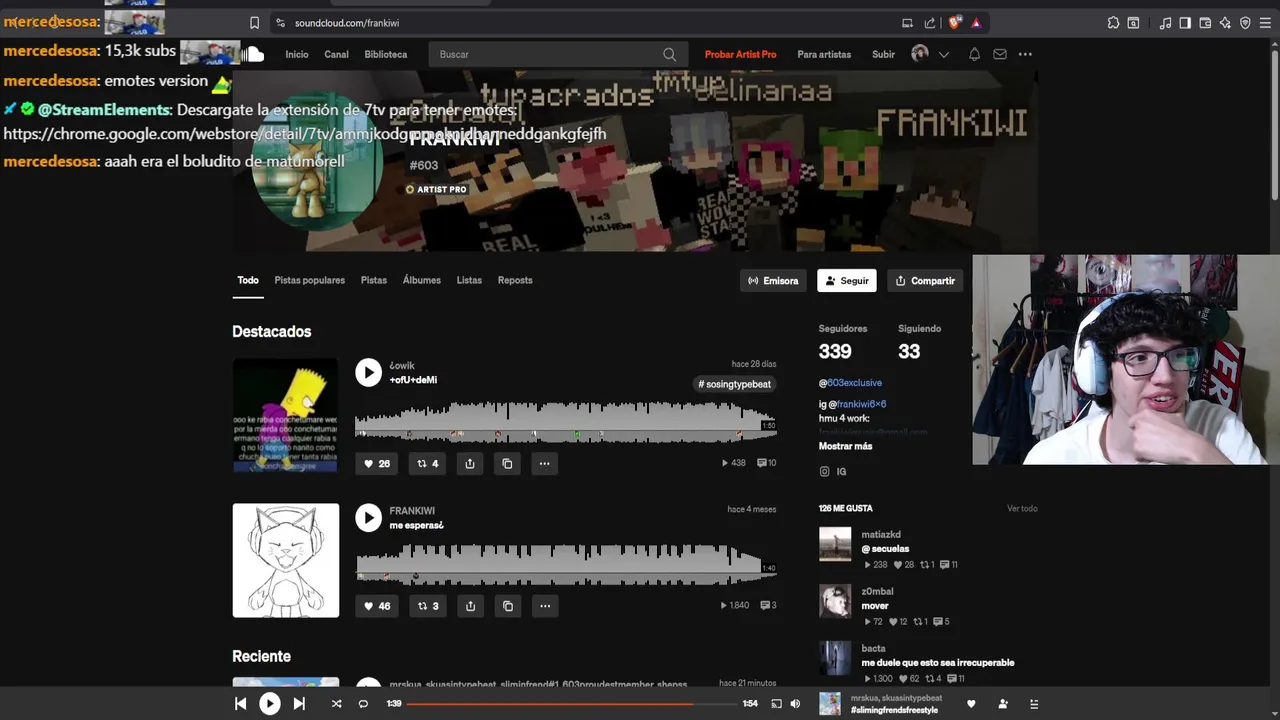
Task: Open Brave media playlist music note icon
Action: pyautogui.click(x=1165, y=23)
